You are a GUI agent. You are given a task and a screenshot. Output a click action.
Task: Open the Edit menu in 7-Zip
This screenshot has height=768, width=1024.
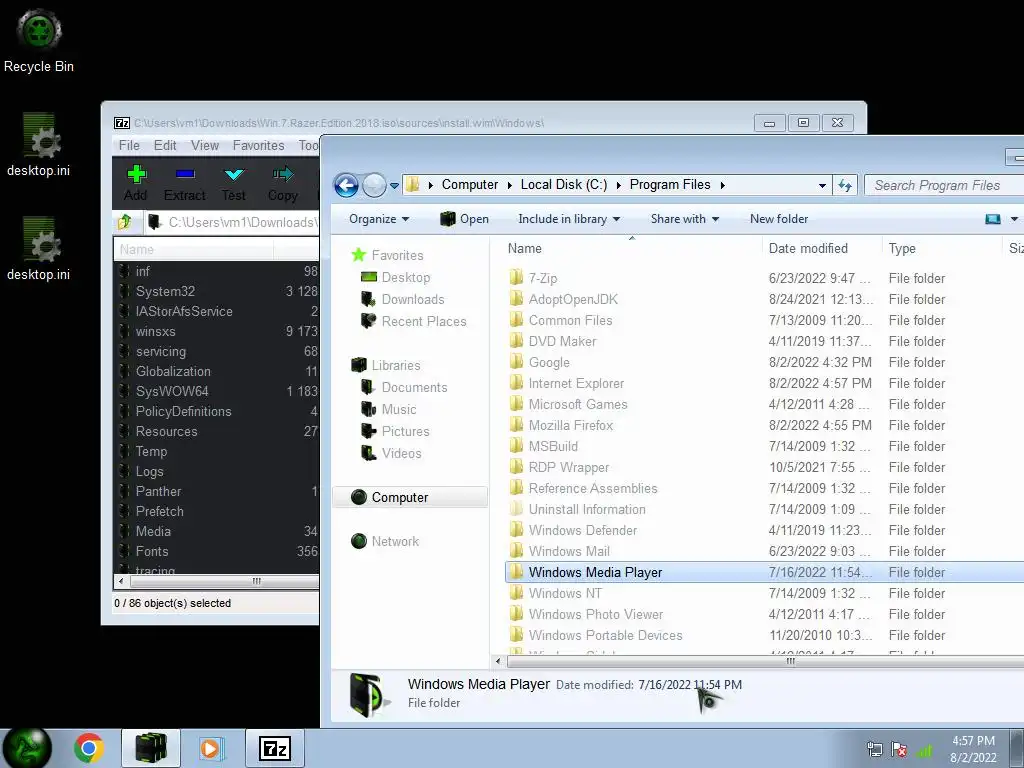point(165,146)
